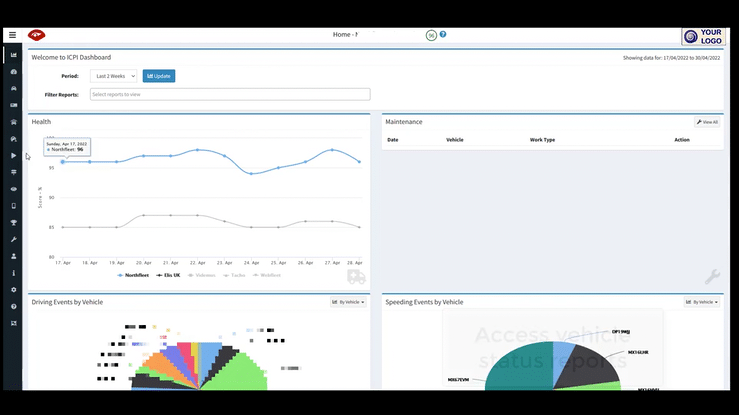The width and height of the screenshot is (739, 415).
Task: Open the Period Last 2 Weeks dropdown
Action: [x=114, y=76]
